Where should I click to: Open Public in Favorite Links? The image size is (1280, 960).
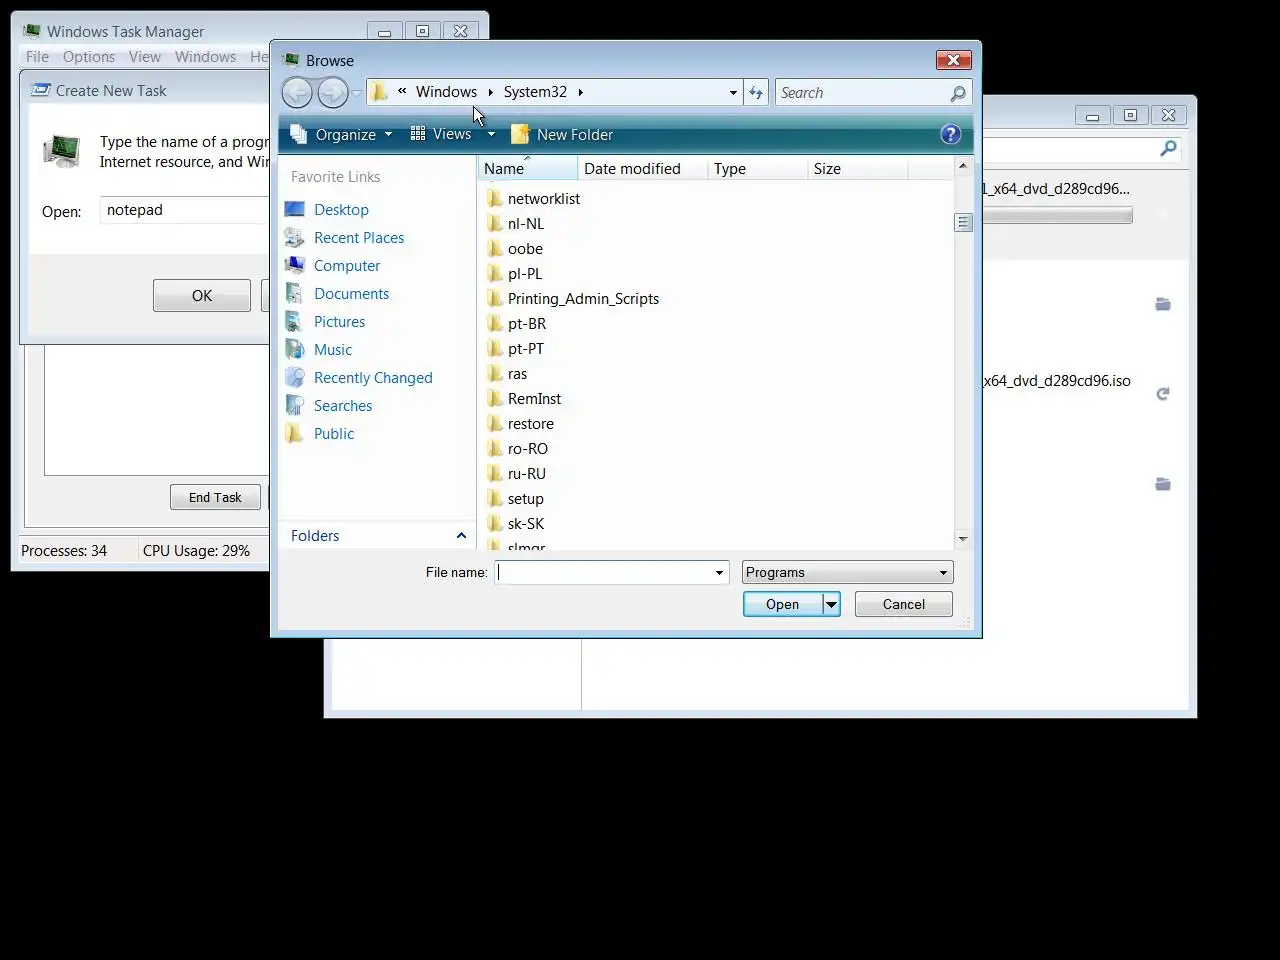coord(333,434)
